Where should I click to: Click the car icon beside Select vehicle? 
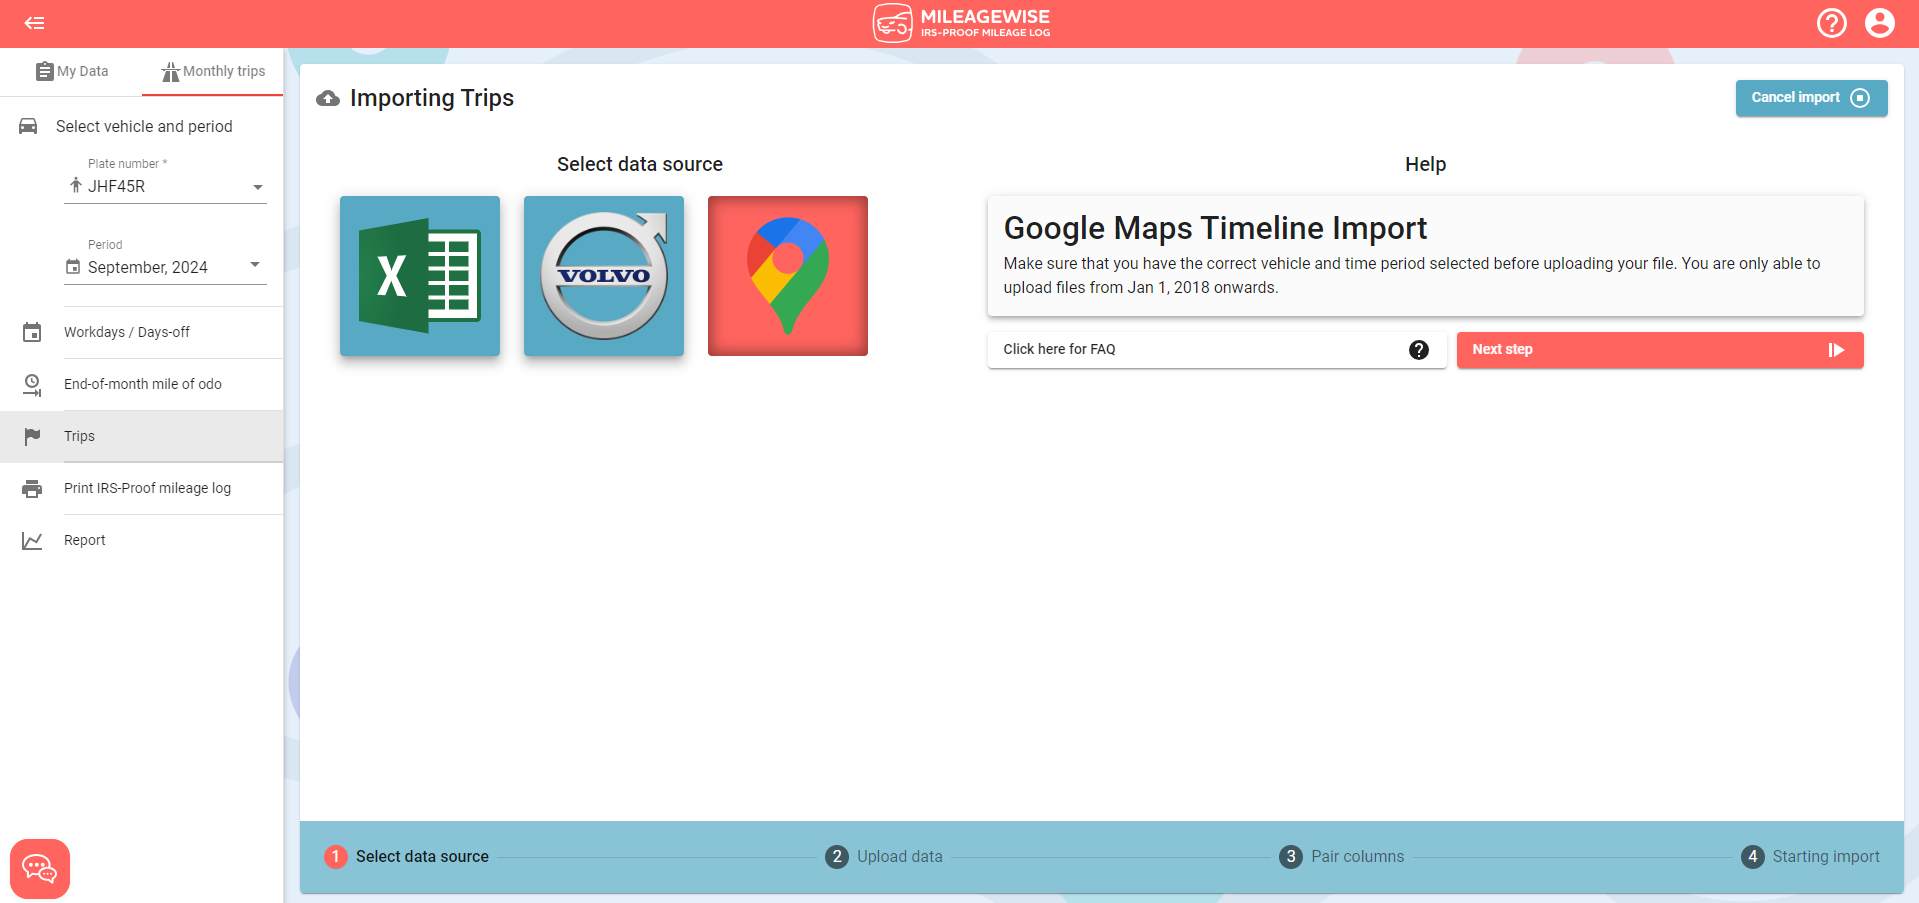(28, 126)
